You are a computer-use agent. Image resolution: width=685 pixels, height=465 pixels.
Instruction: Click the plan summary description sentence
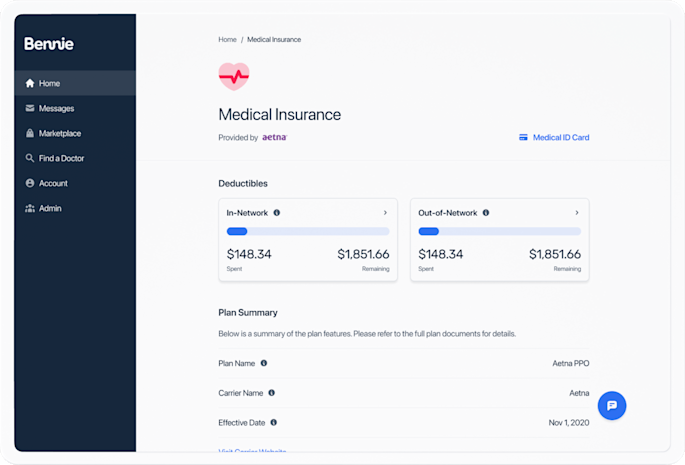(x=367, y=334)
